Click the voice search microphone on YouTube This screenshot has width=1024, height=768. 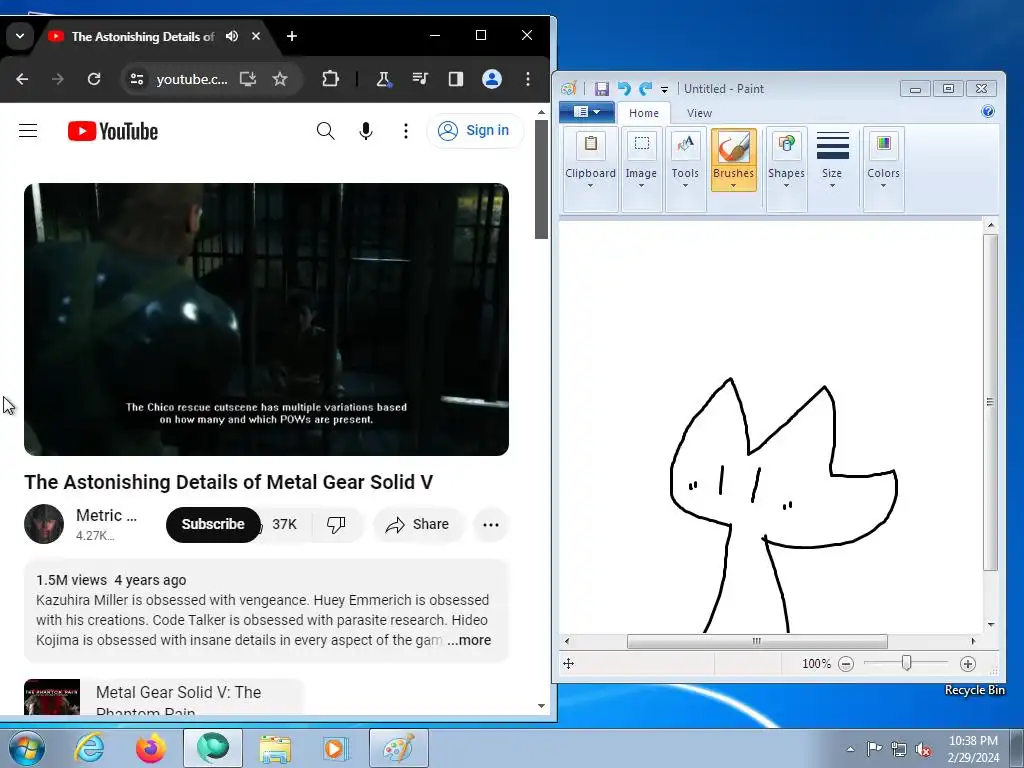tap(366, 131)
